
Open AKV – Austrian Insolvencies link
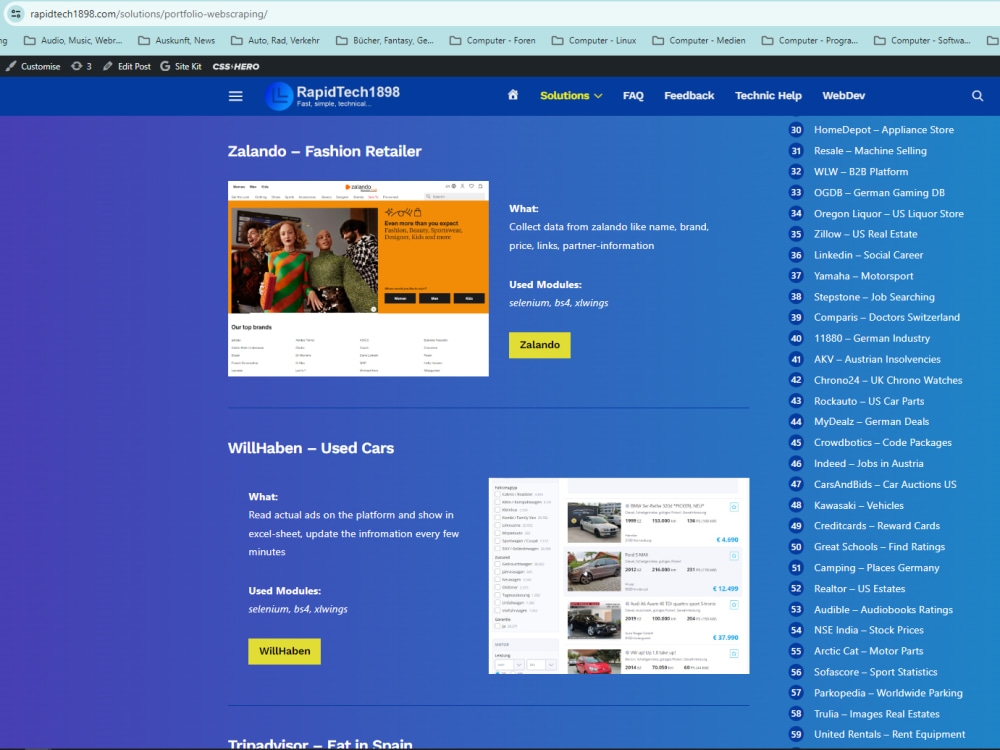click(x=877, y=360)
